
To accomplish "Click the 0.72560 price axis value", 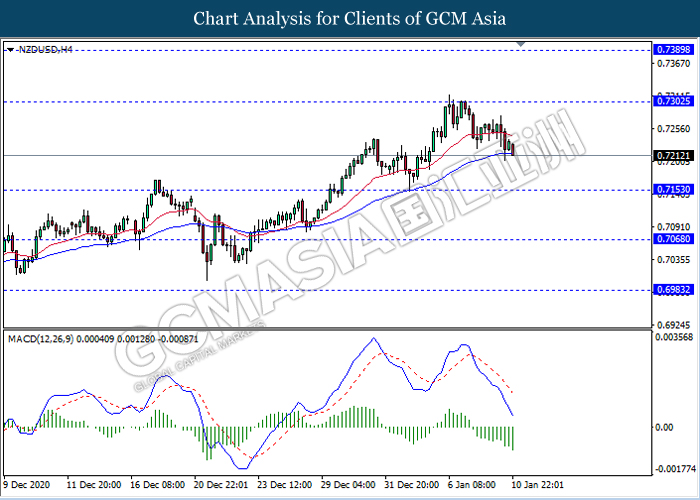I will [673, 129].
